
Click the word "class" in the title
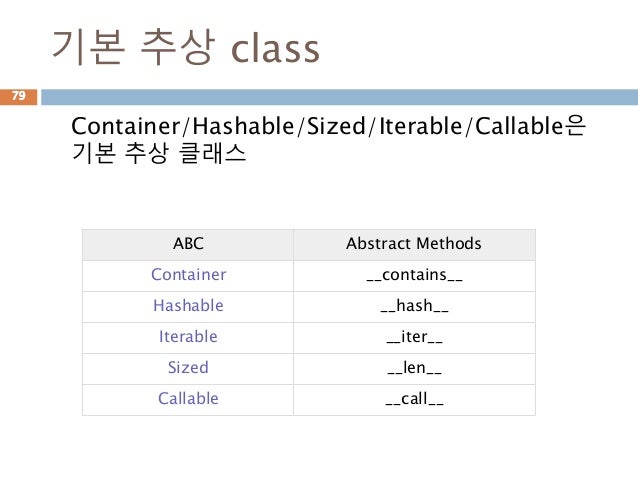(274, 47)
